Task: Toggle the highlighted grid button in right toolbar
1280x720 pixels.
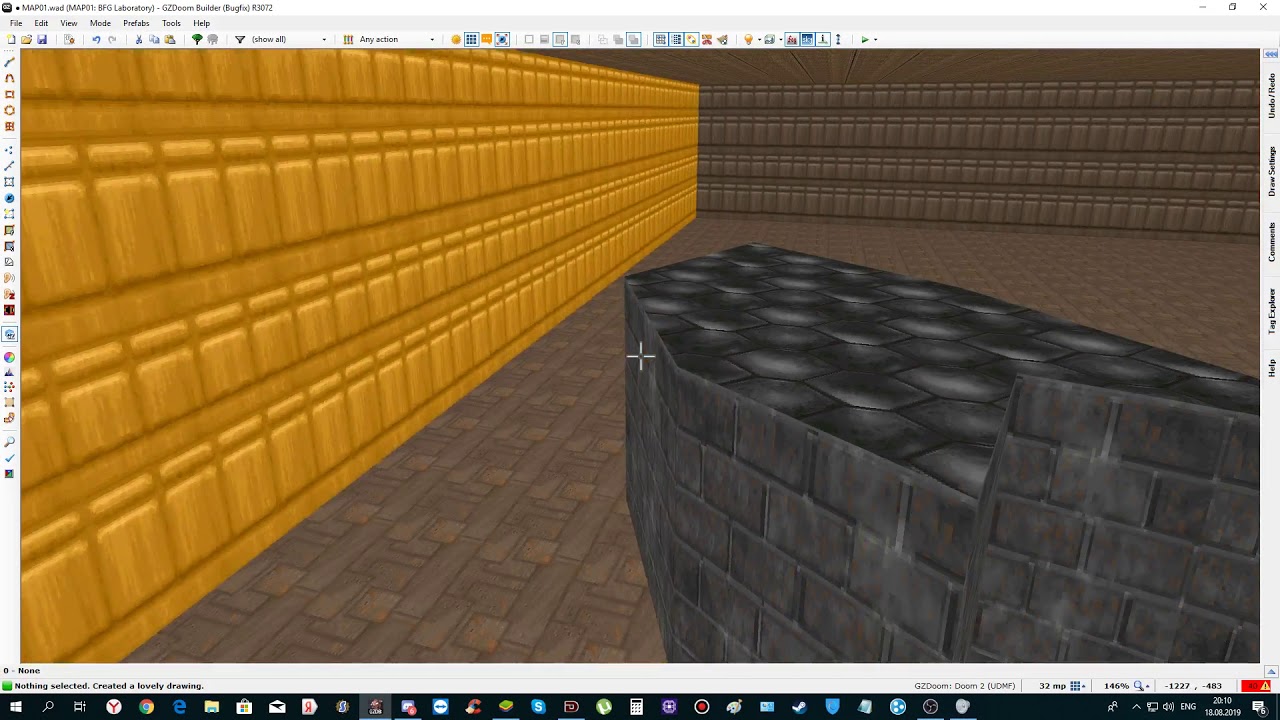Action: point(660,39)
